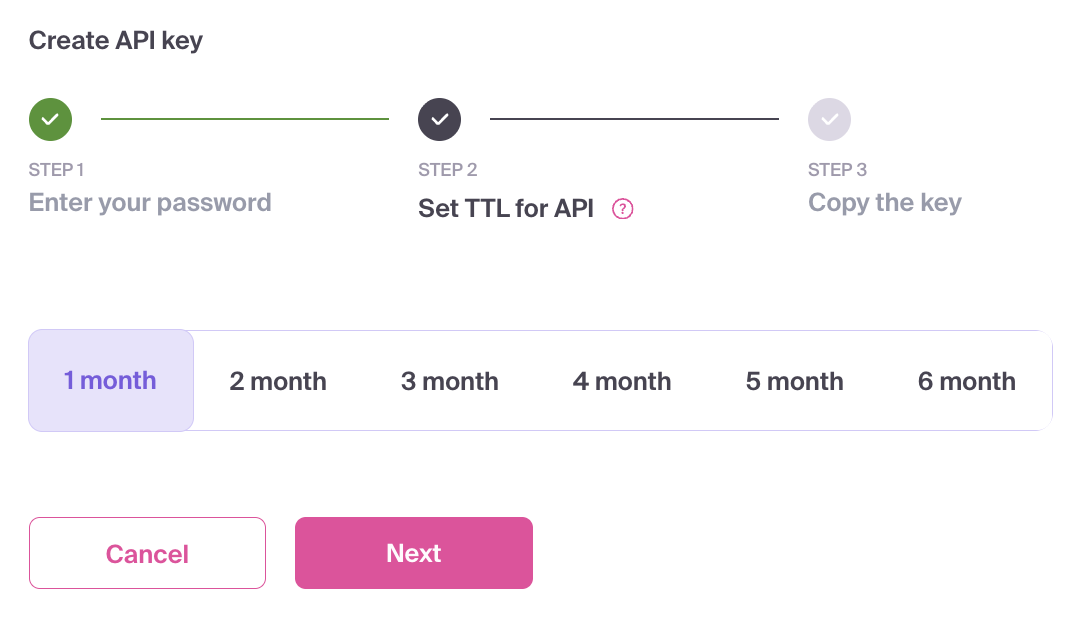Set the TTL to 3 month
1066x622 pixels.
(450, 381)
